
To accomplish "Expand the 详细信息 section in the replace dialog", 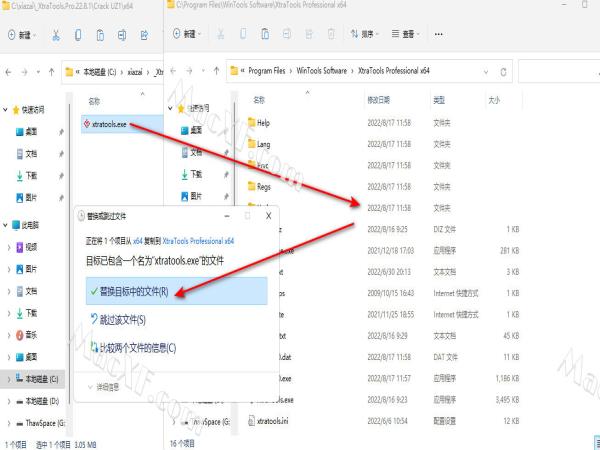I will click(103, 387).
